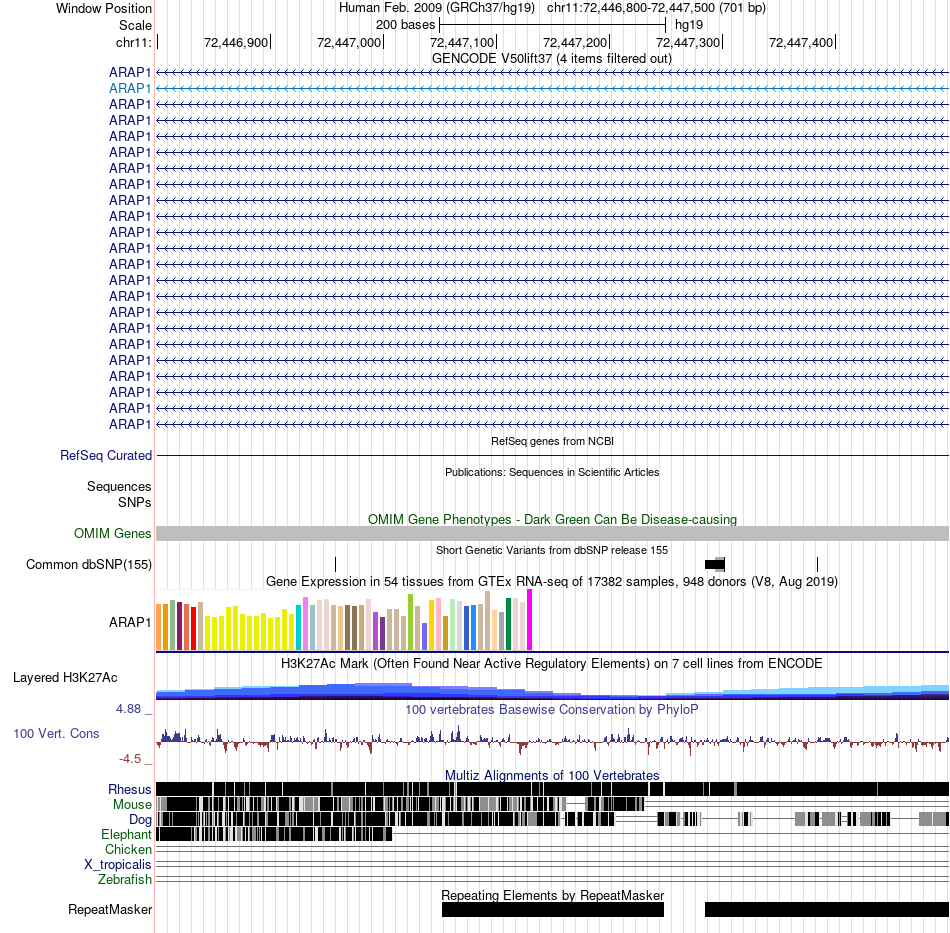
Task: Click the RefSeq Curated track label
Action: 105,456
